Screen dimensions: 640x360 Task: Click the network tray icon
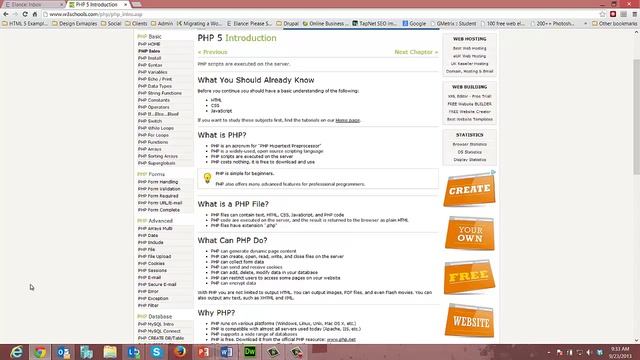point(579,352)
